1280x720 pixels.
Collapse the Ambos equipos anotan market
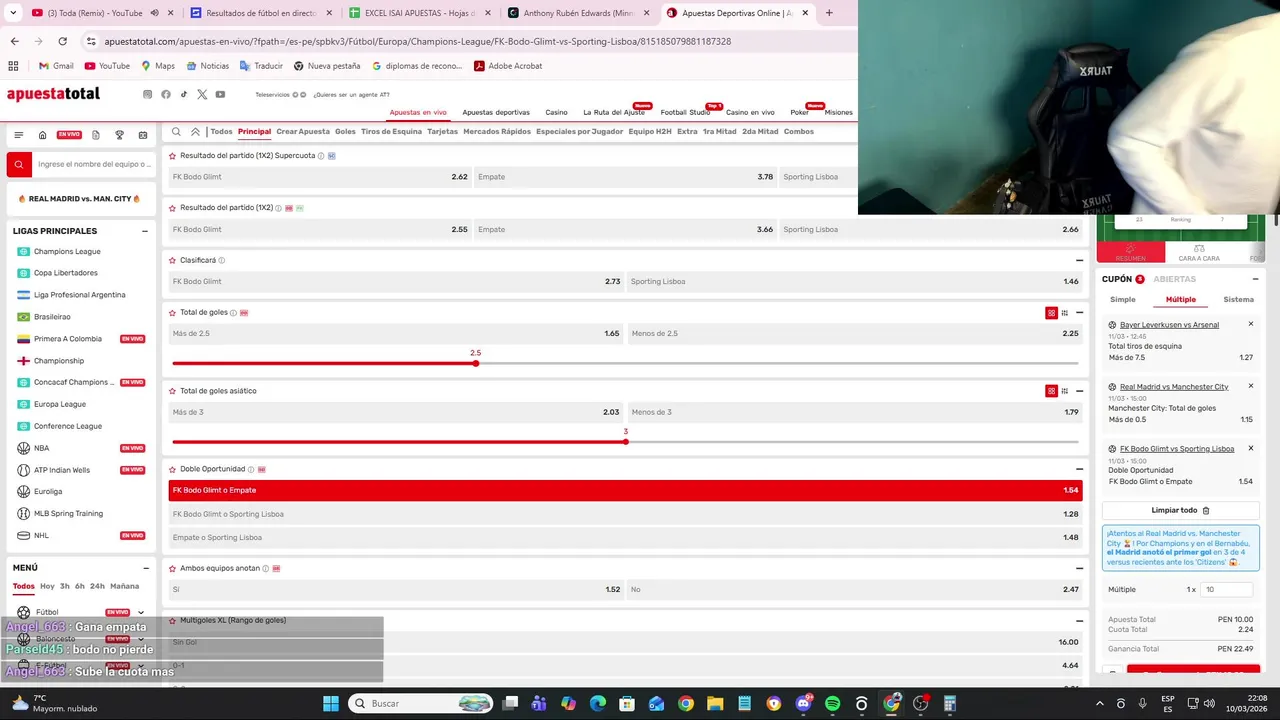point(1079,568)
